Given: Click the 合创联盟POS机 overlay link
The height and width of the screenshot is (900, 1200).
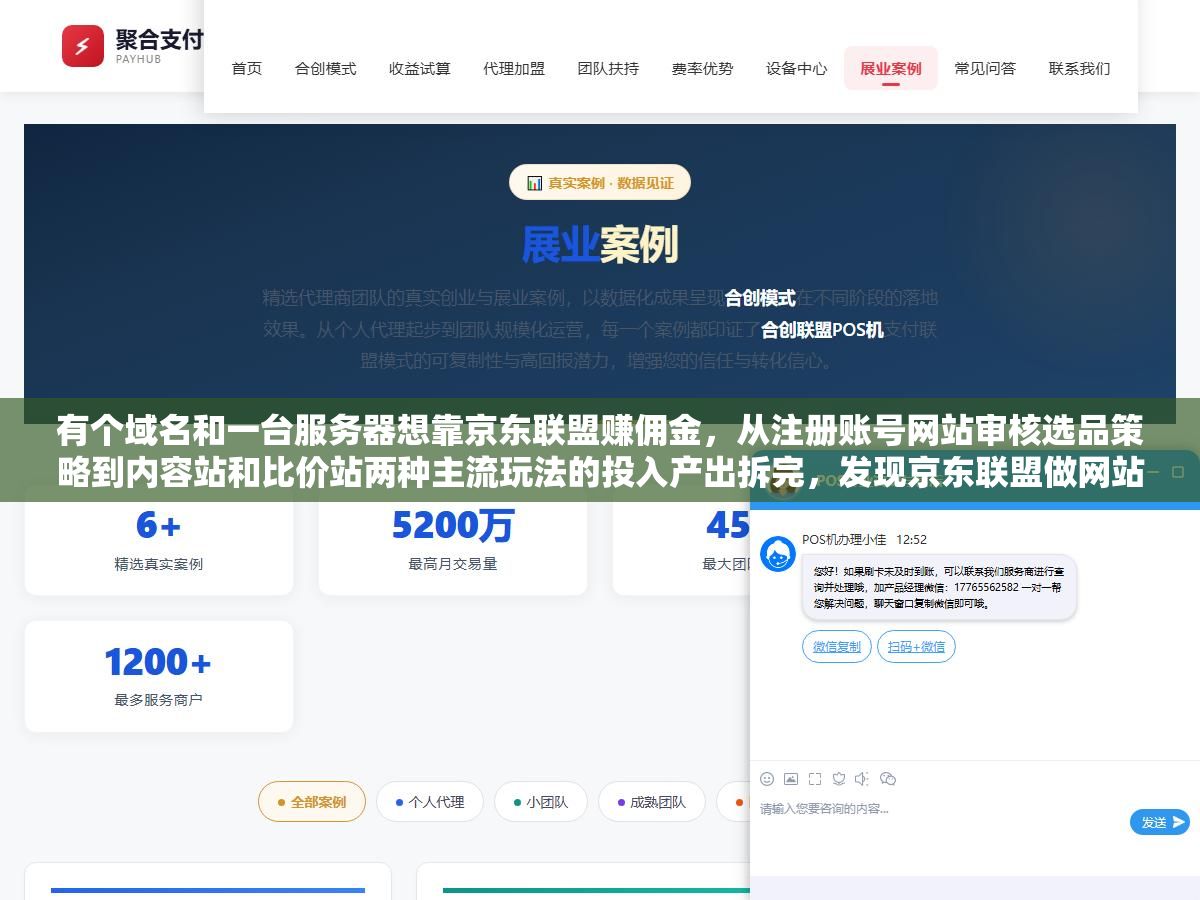Looking at the screenshot, I should [822, 330].
